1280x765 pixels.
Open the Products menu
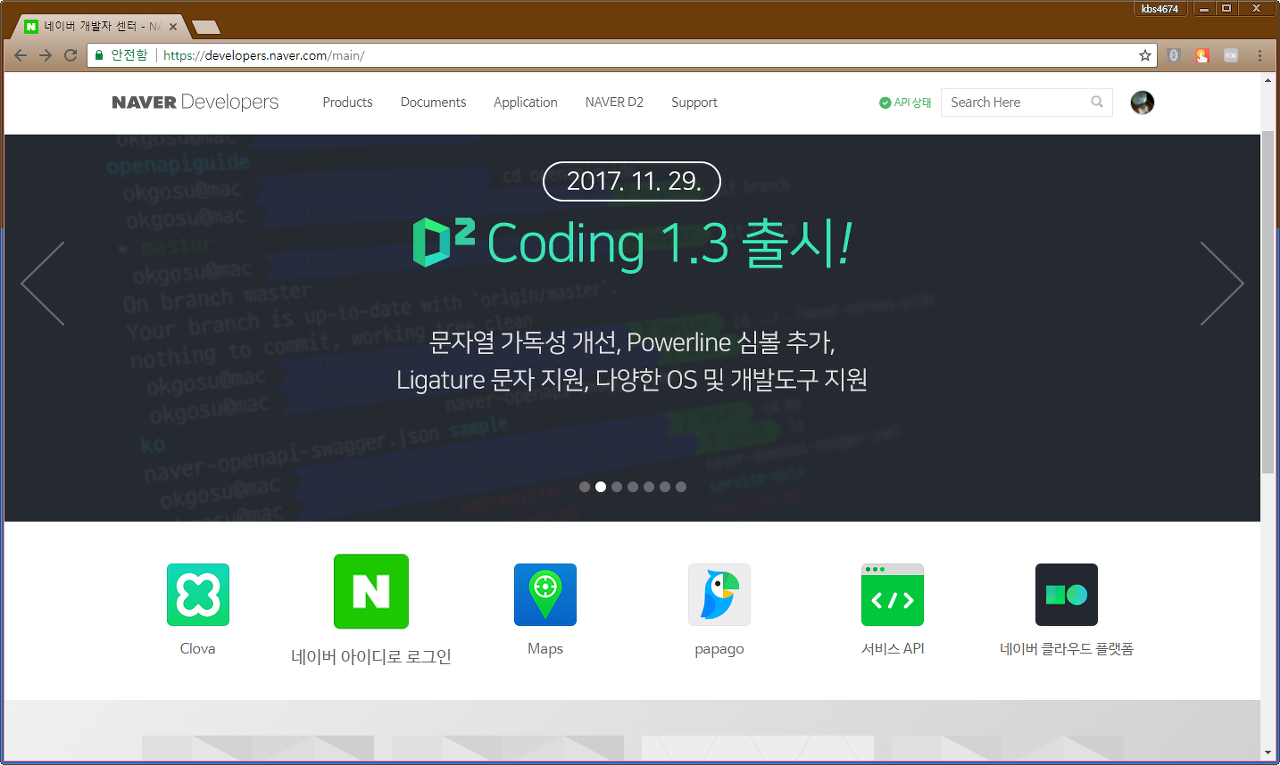coord(347,102)
